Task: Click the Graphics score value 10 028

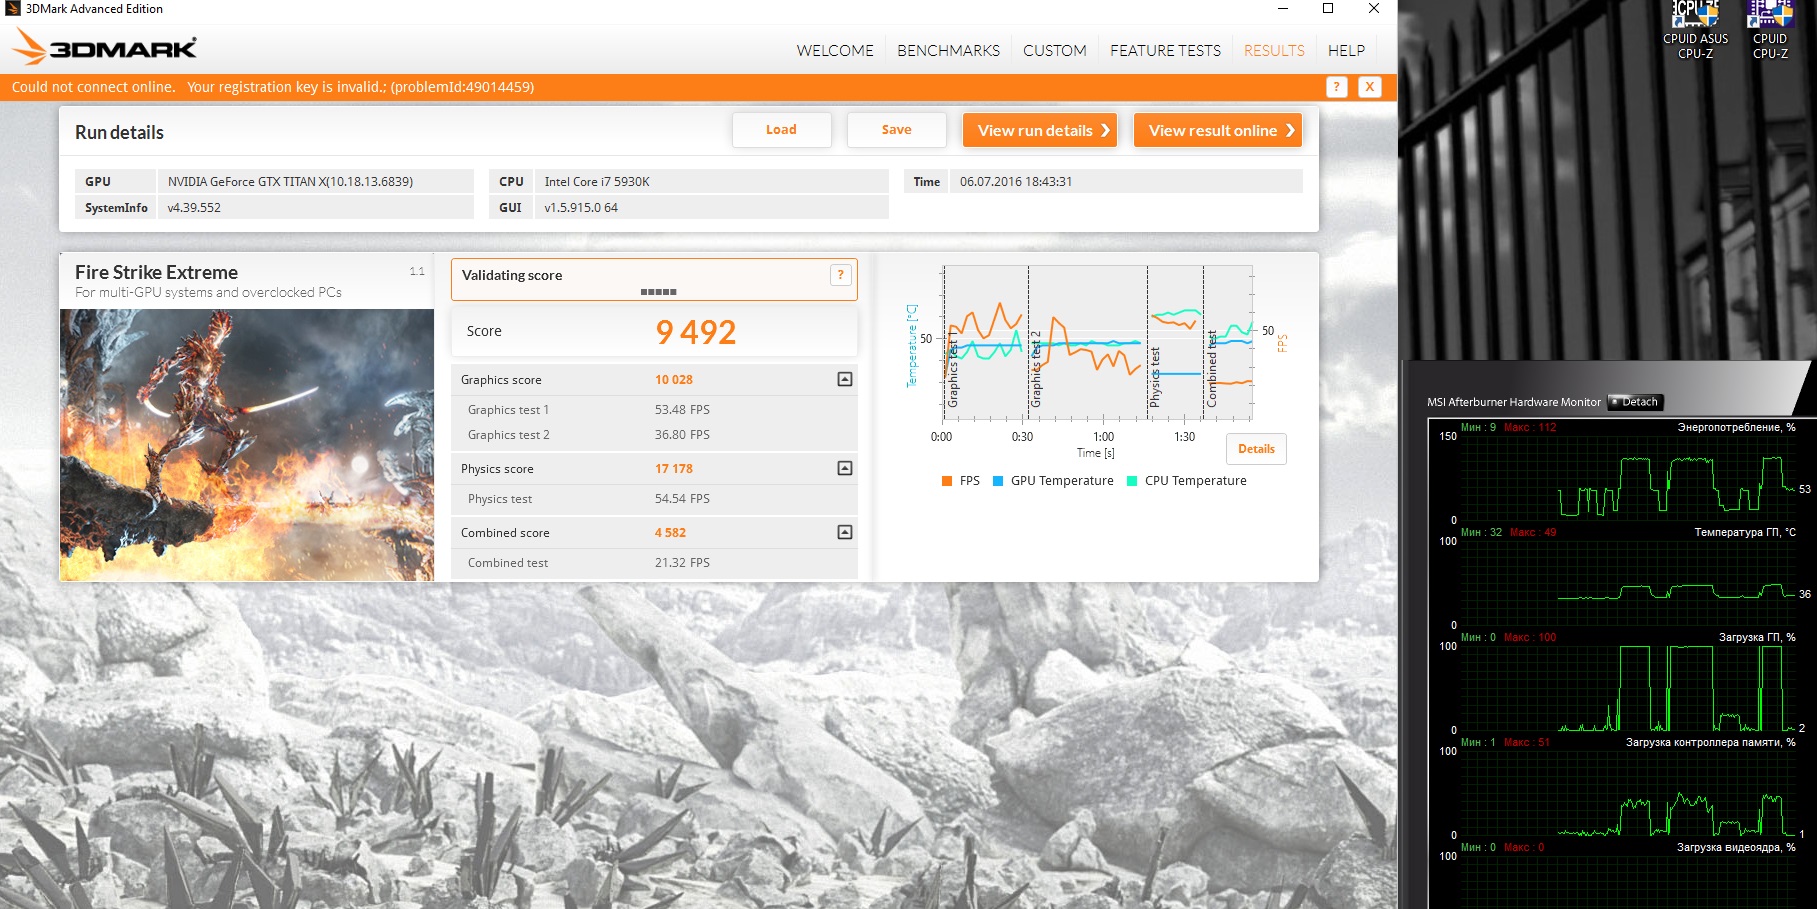Action: point(674,380)
